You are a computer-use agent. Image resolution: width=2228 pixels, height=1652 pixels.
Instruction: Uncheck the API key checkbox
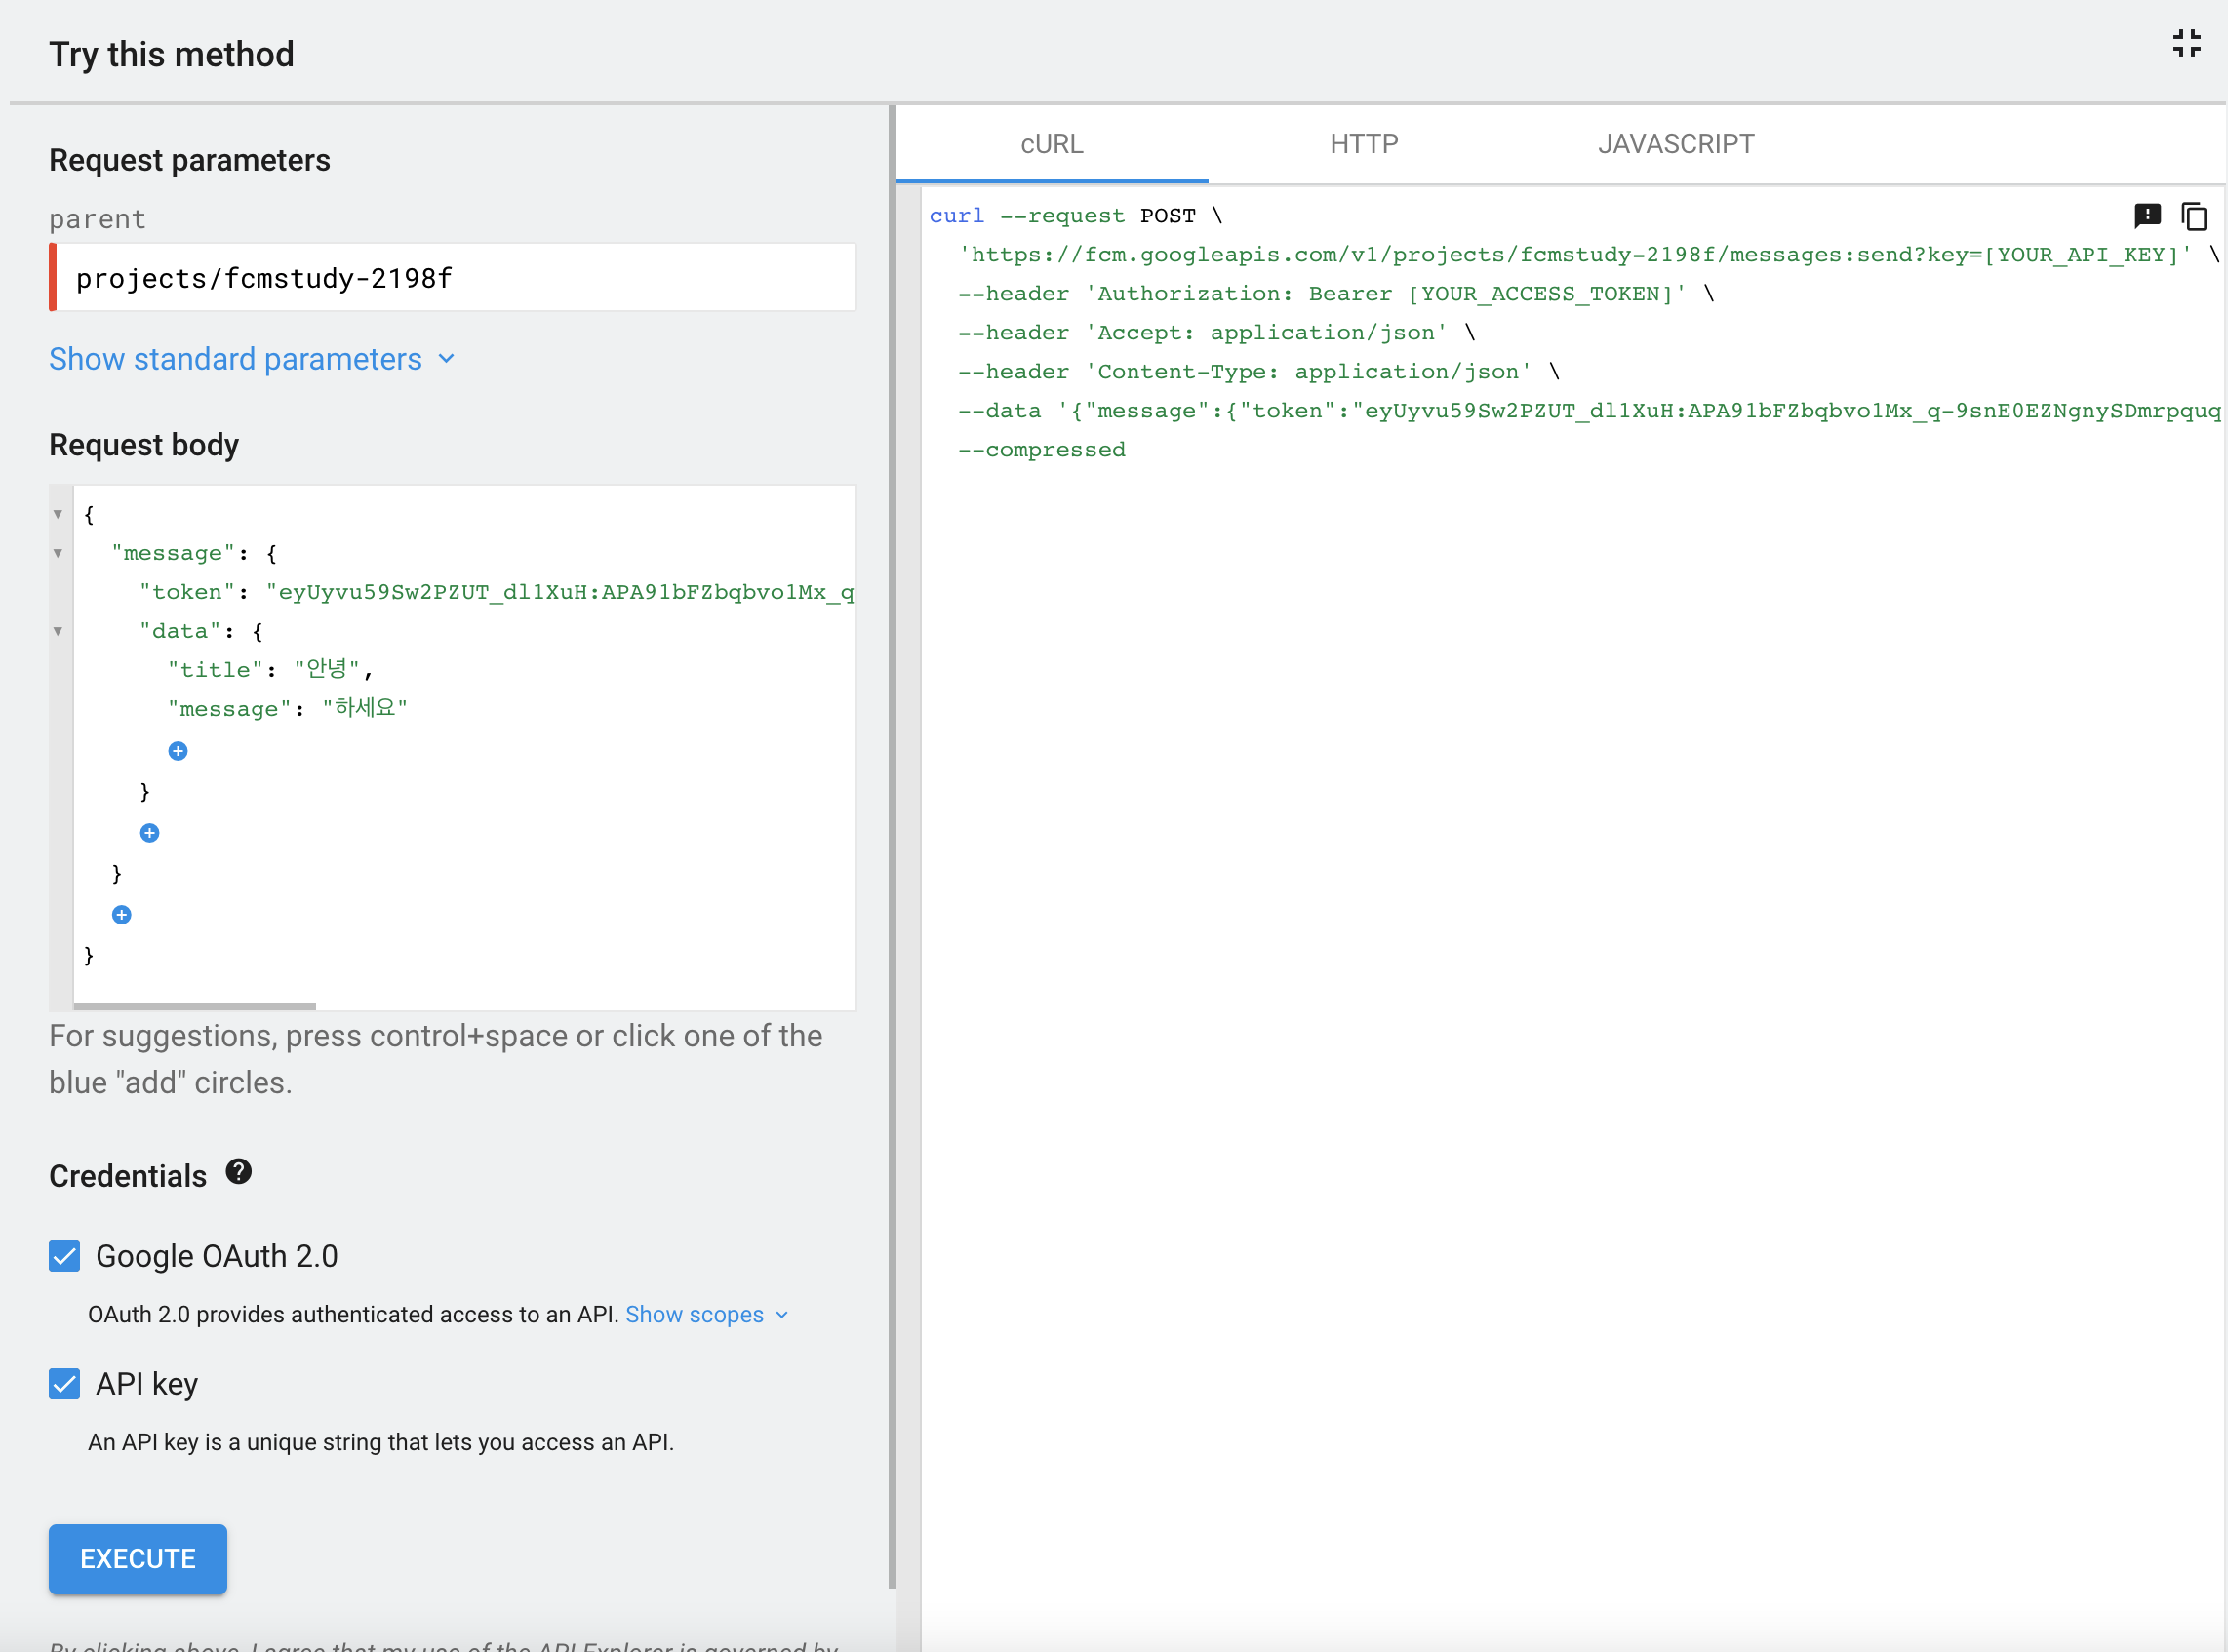pos(65,1384)
